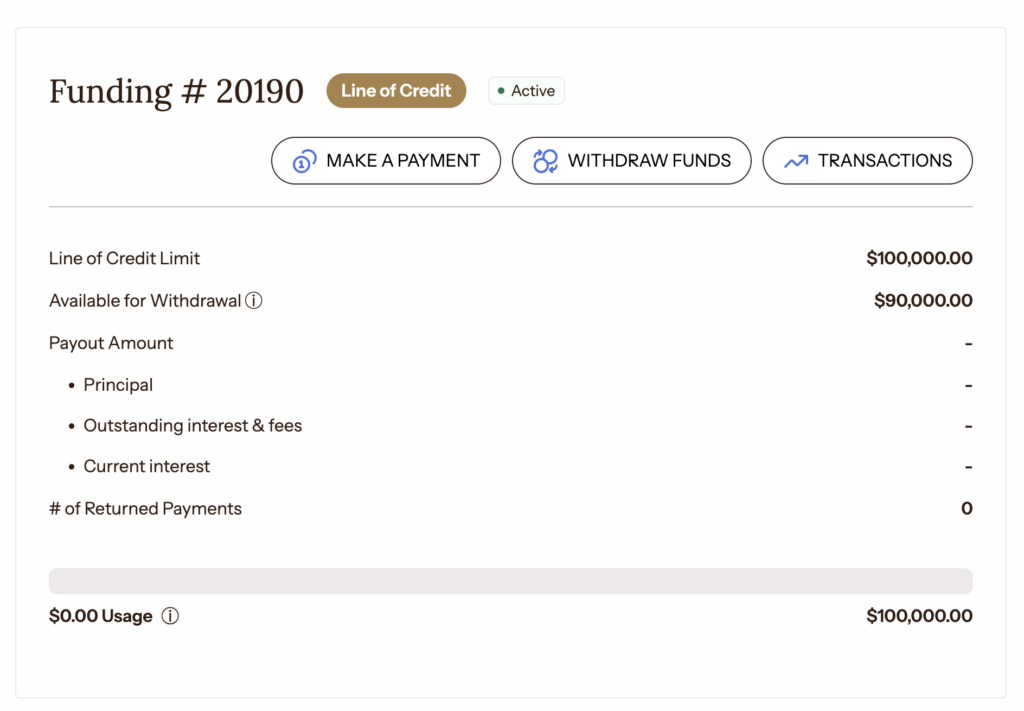
Task: Click the $90,000.00 available amount
Action: coord(922,300)
